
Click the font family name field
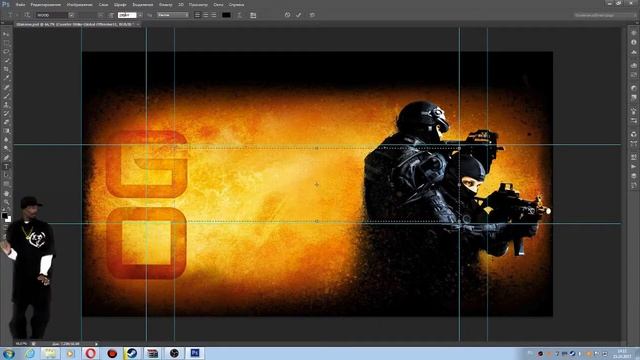51,15
